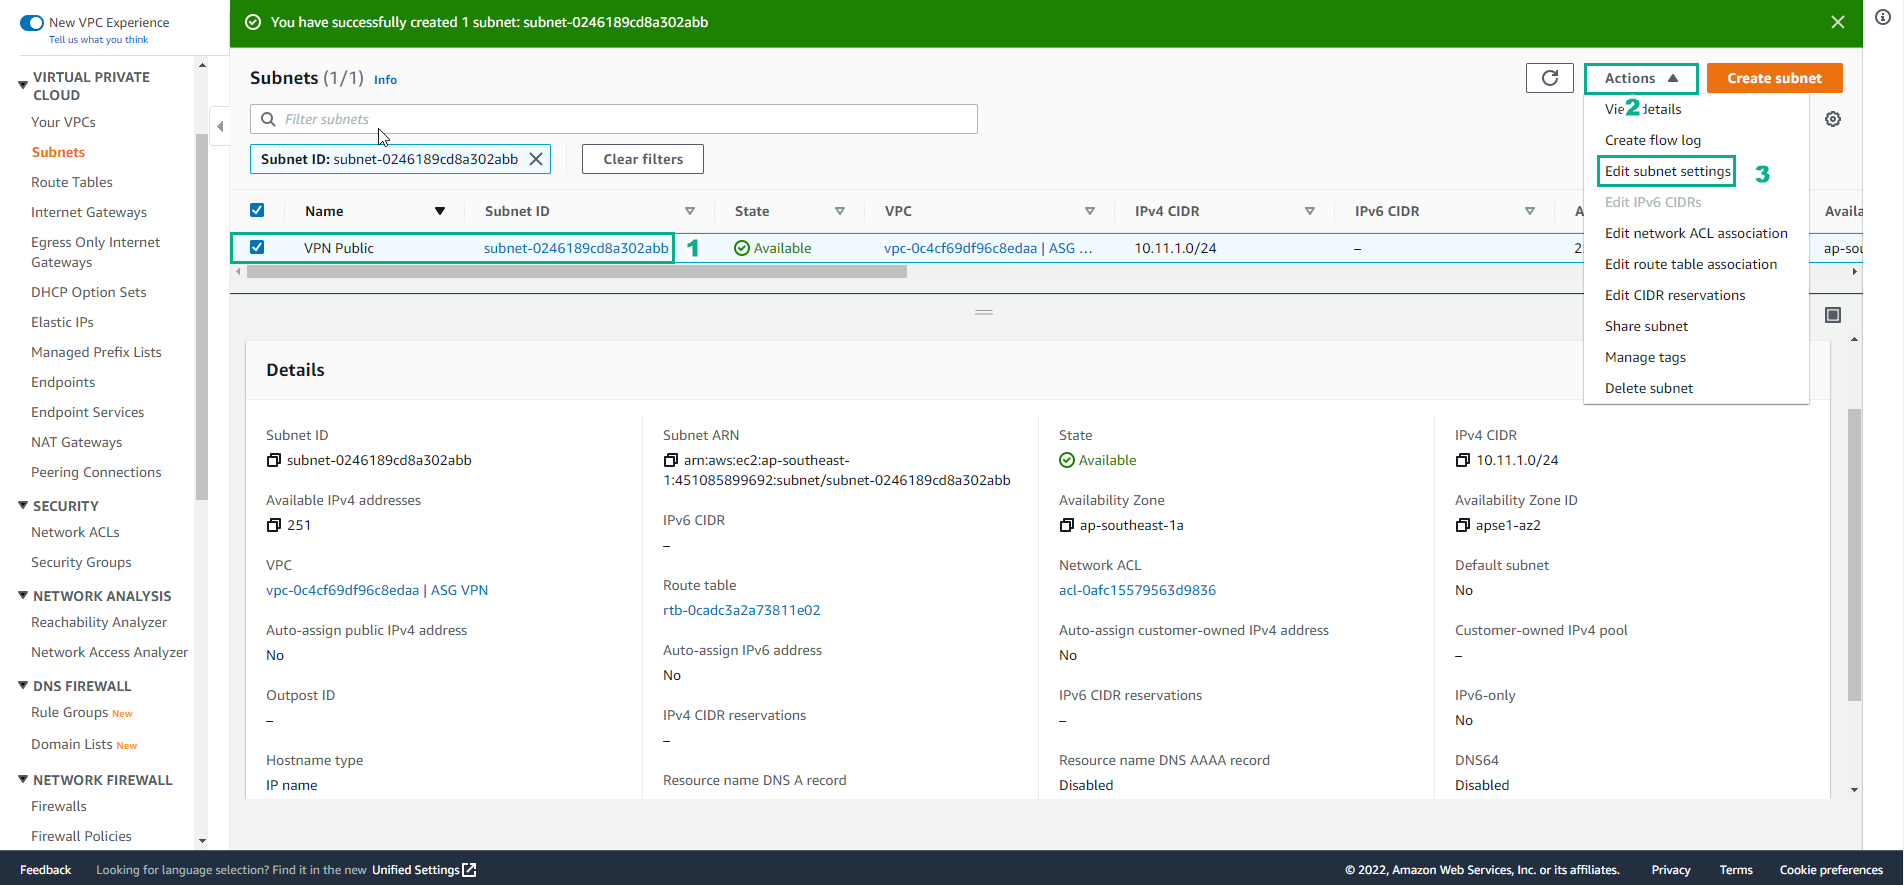Open the info panel icon at top right

coord(1883,18)
